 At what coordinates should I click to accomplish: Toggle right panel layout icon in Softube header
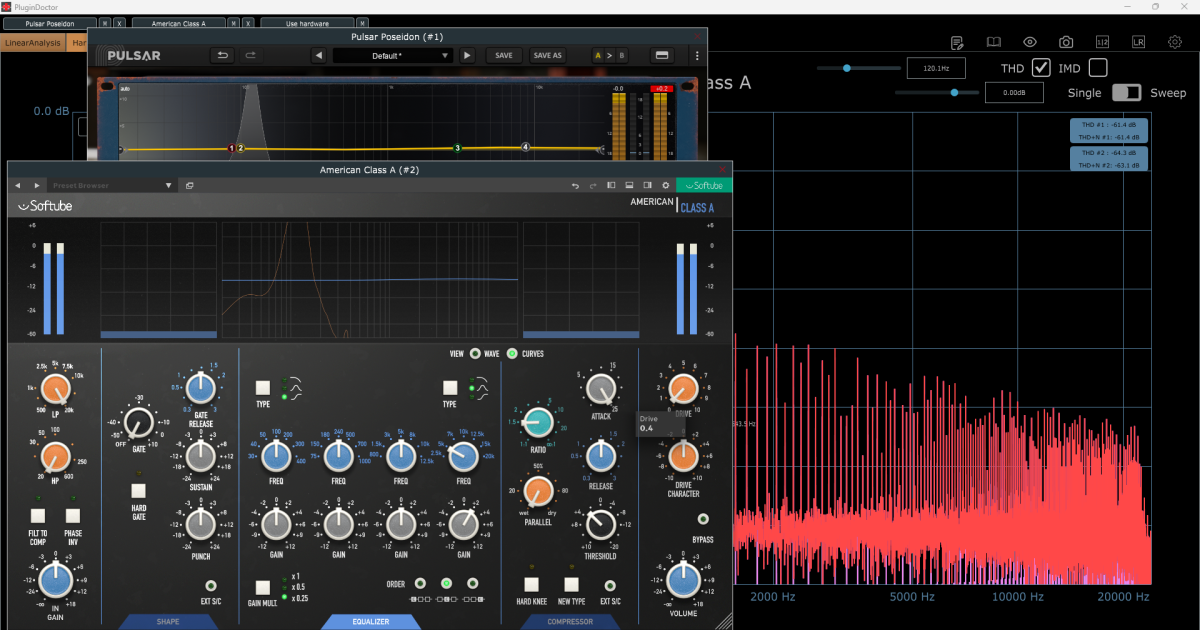coord(648,185)
